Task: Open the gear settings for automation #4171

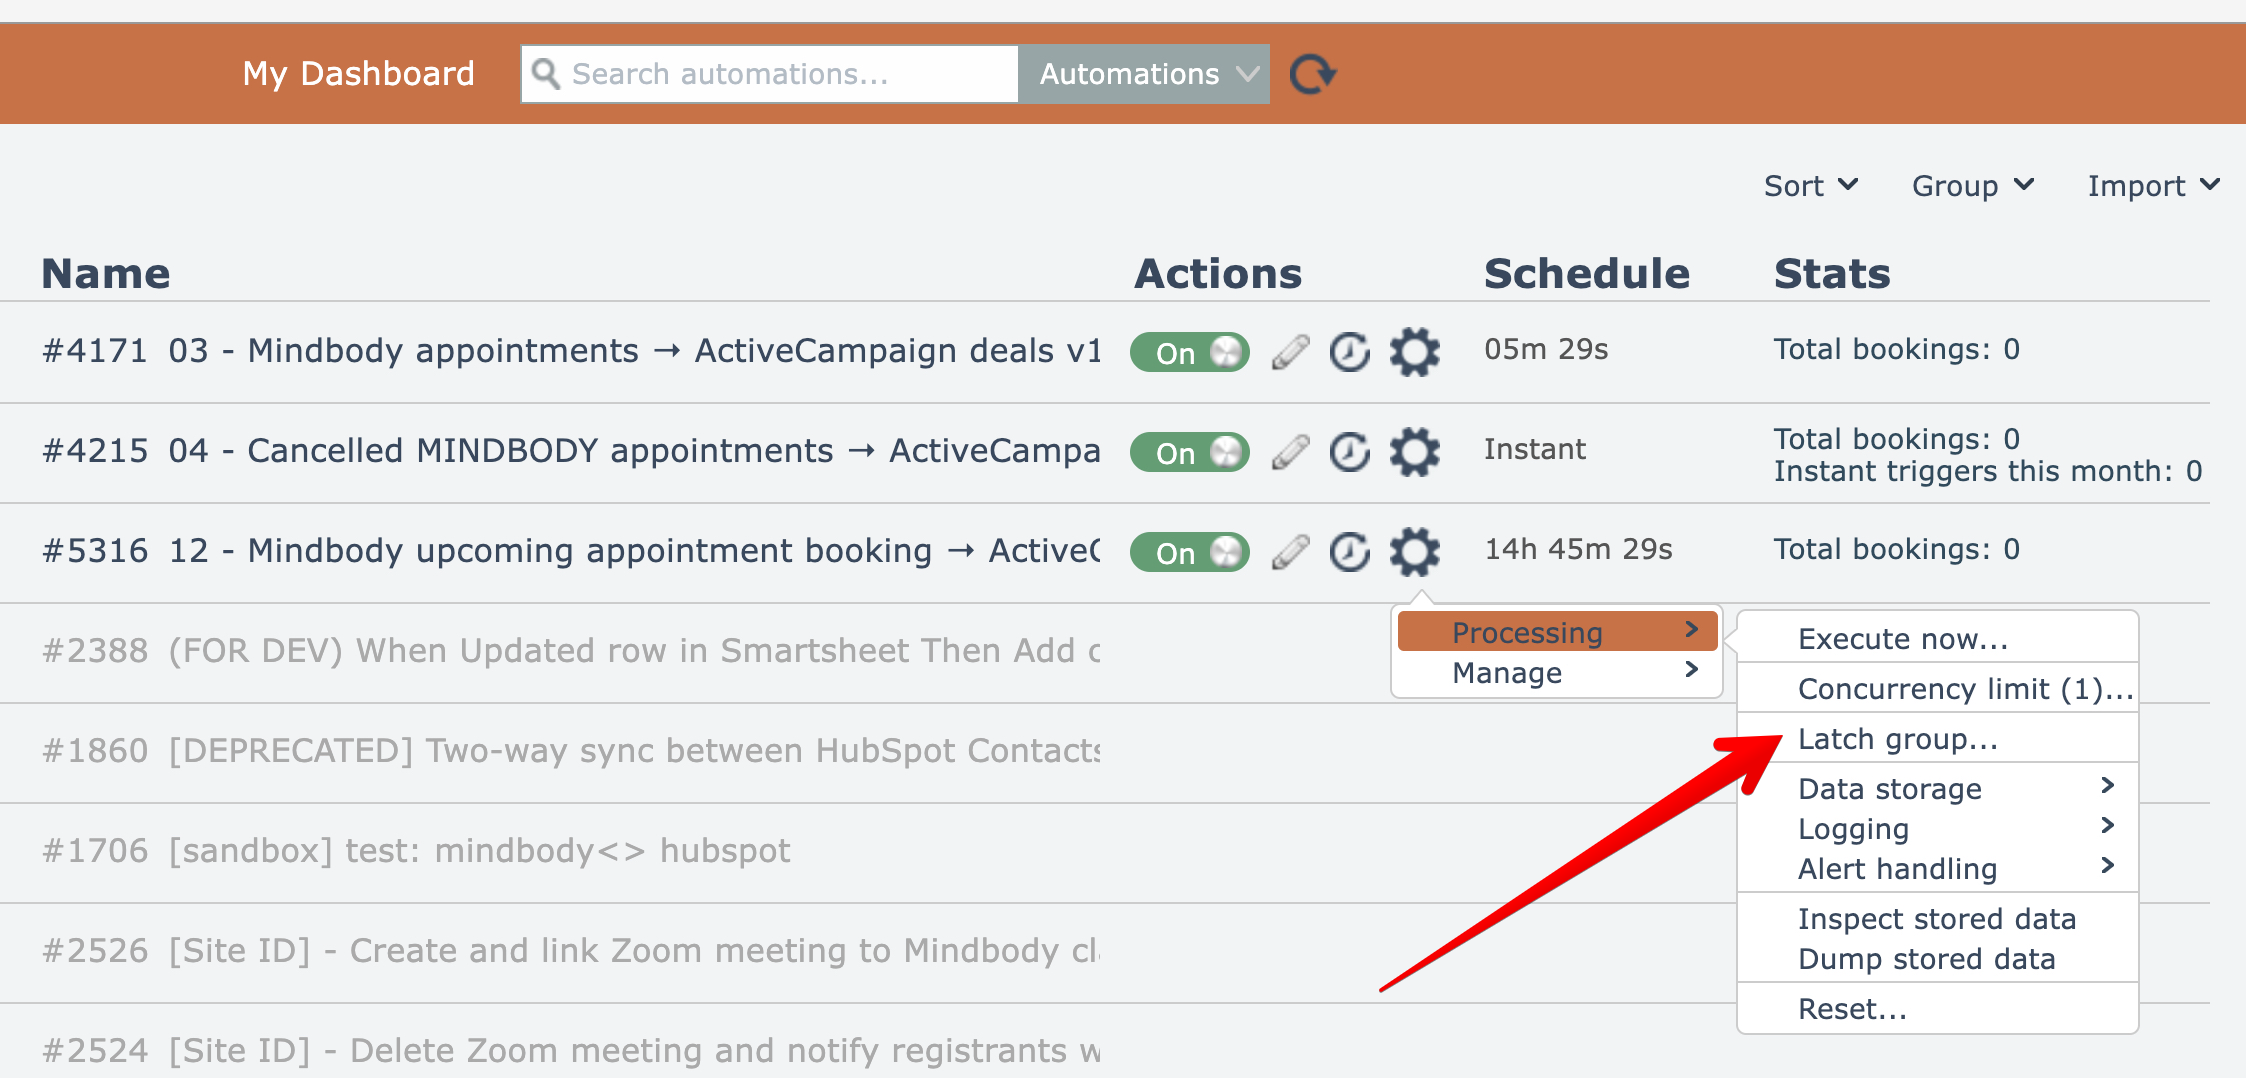Action: pos(1414,352)
